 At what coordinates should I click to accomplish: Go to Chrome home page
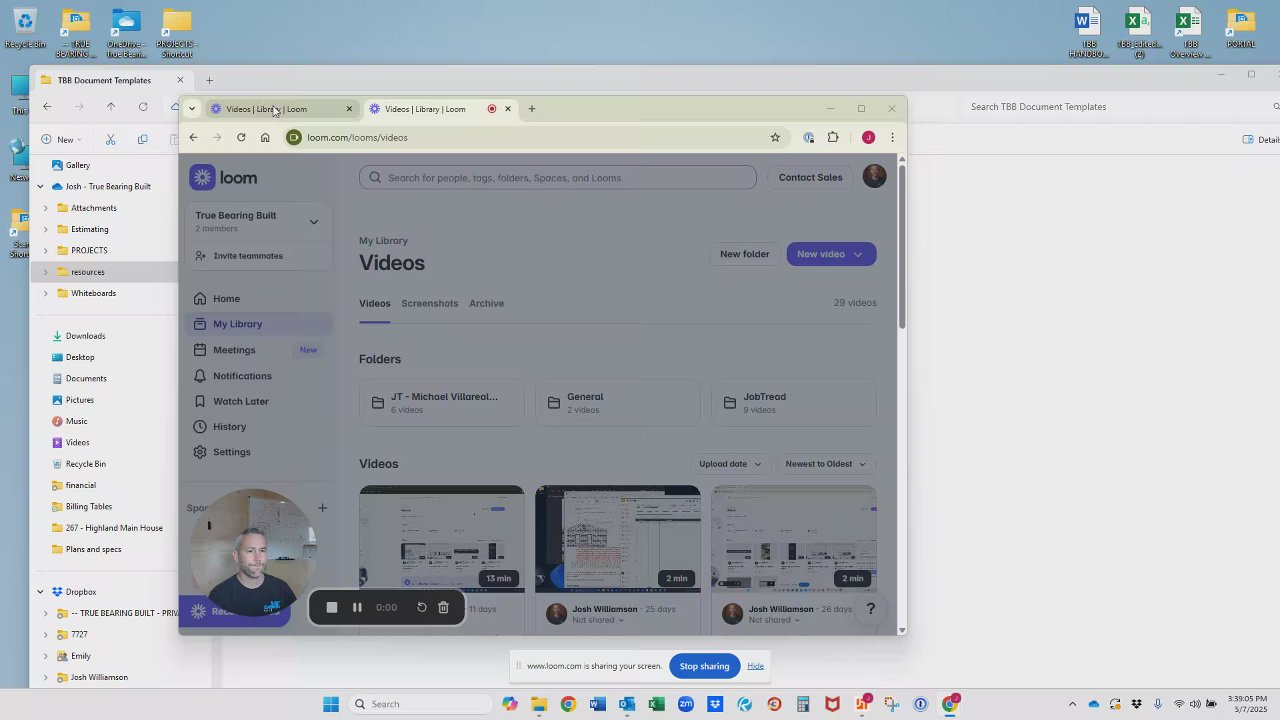click(265, 138)
